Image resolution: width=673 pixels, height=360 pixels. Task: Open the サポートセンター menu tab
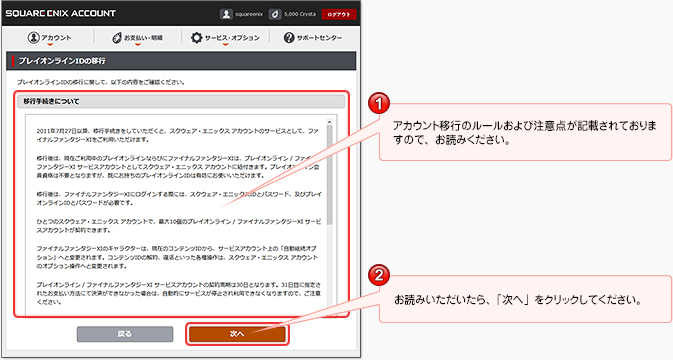coord(313,38)
